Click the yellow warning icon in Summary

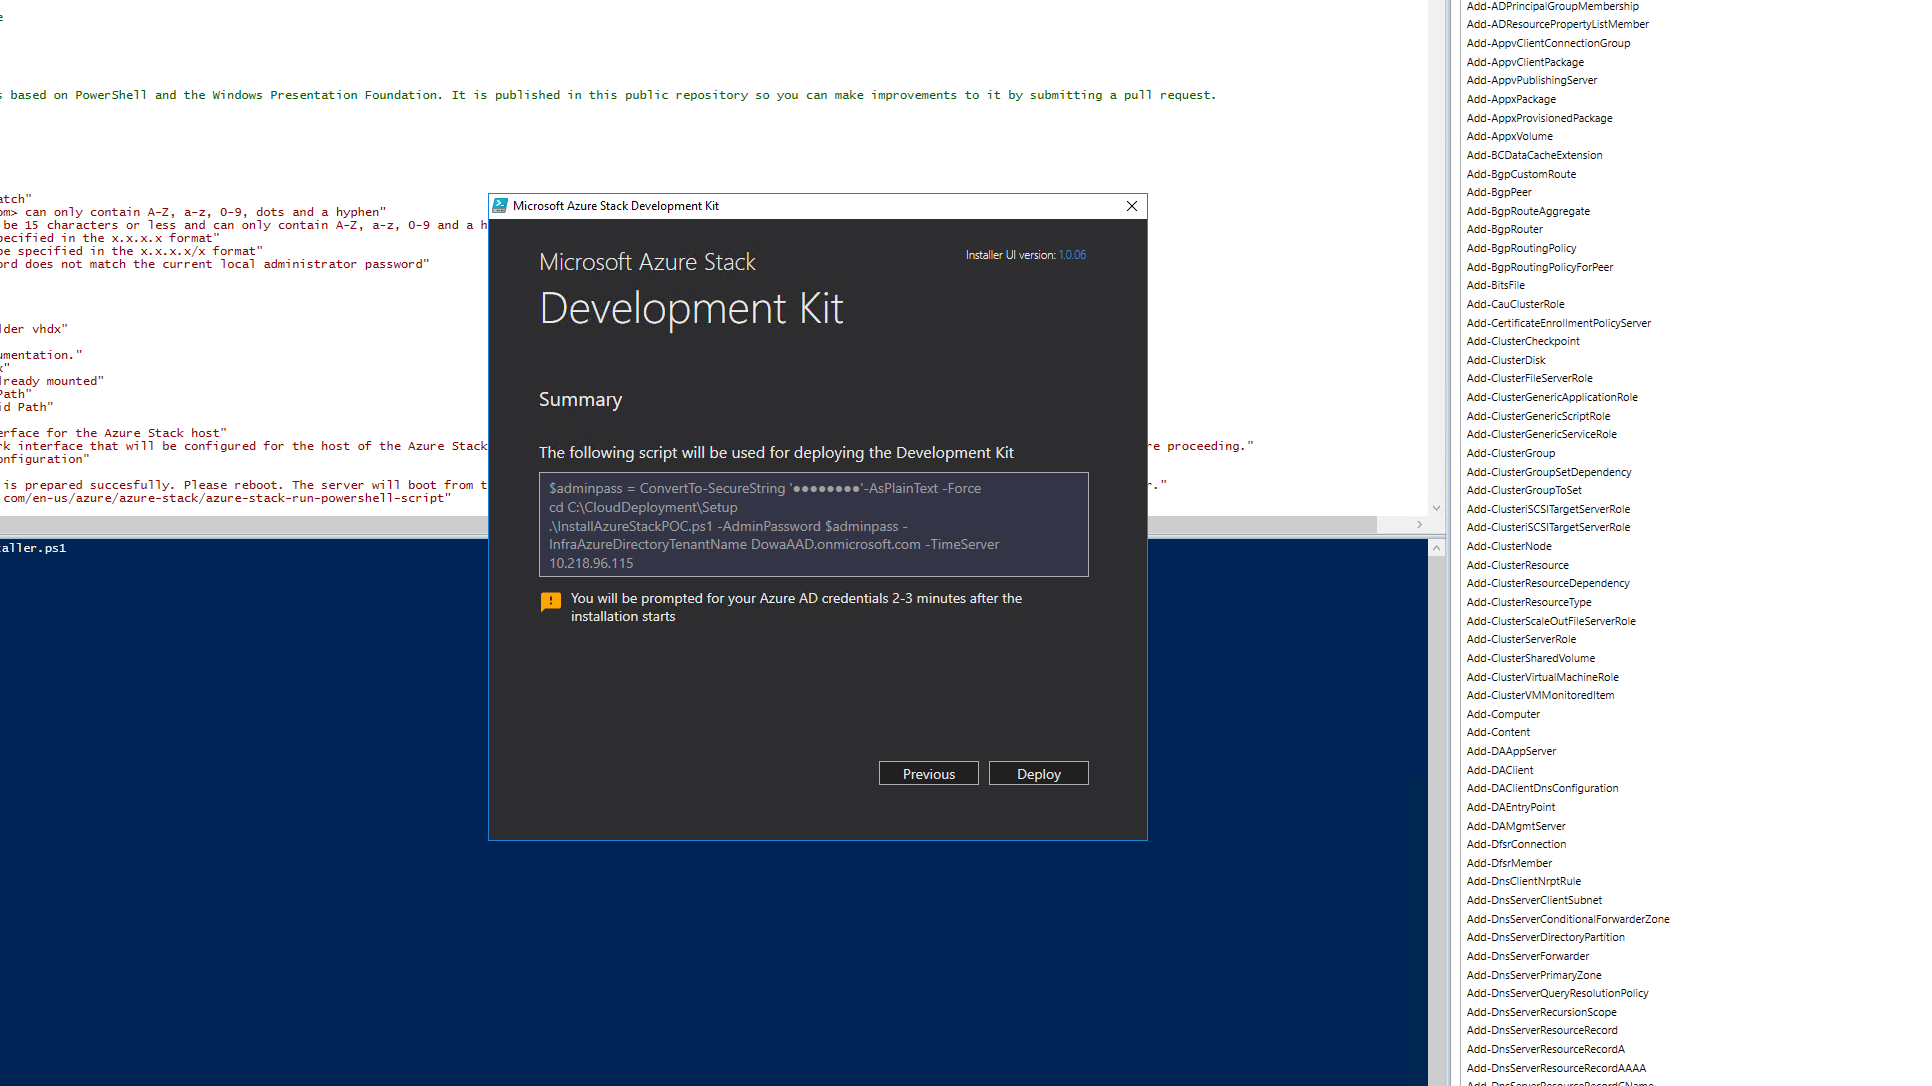click(x=550, y=602)
